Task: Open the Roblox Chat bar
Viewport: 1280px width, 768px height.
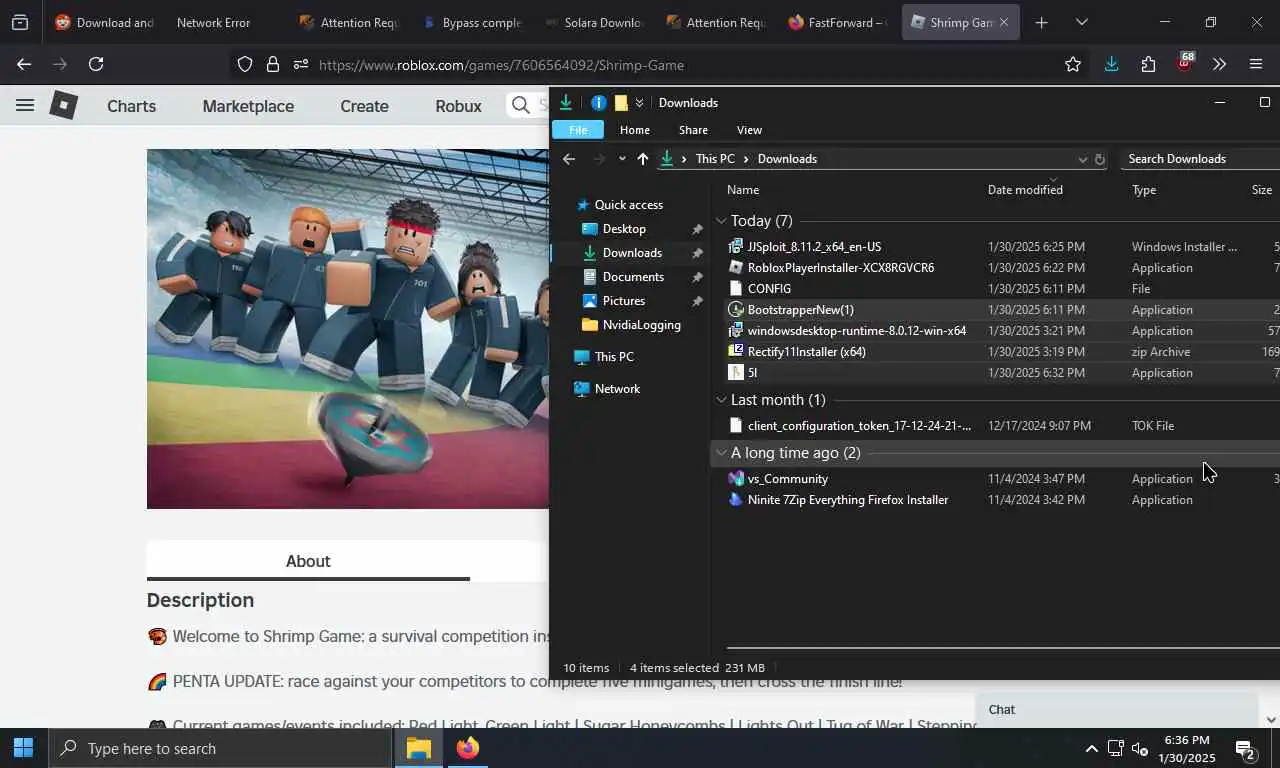Action: [x=1117, y=710]
